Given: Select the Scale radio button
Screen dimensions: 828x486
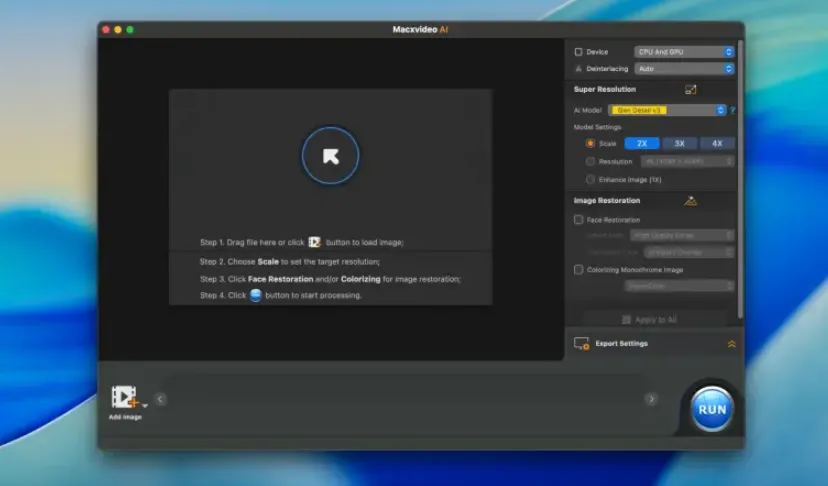Looking at the screenshot, I should (x=590, y=143).
